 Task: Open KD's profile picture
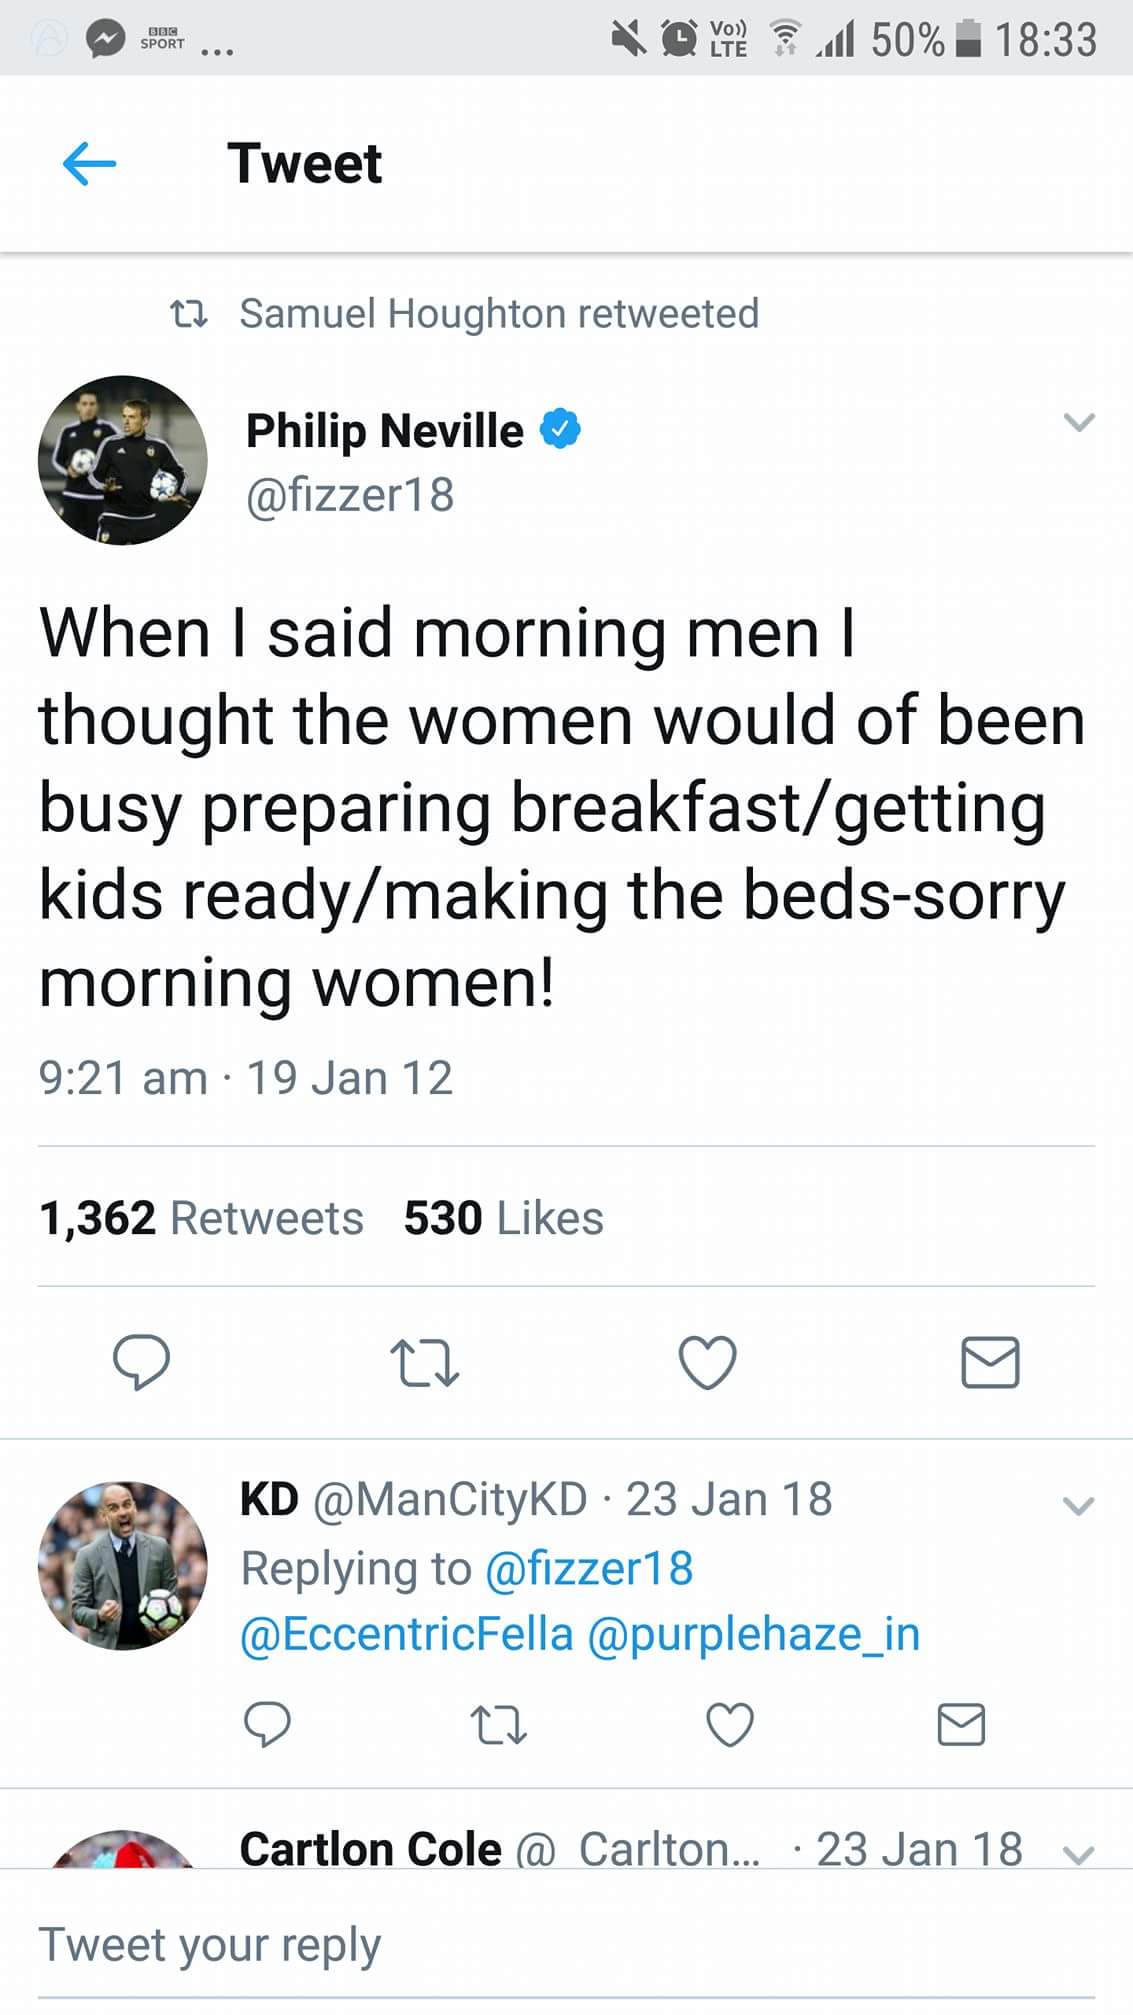pos(123,1565)
